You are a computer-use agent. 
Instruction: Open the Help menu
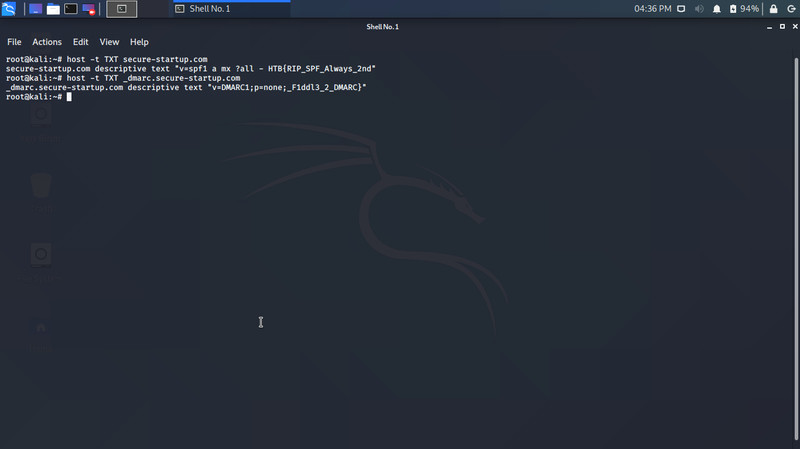(x=139, y=42)
